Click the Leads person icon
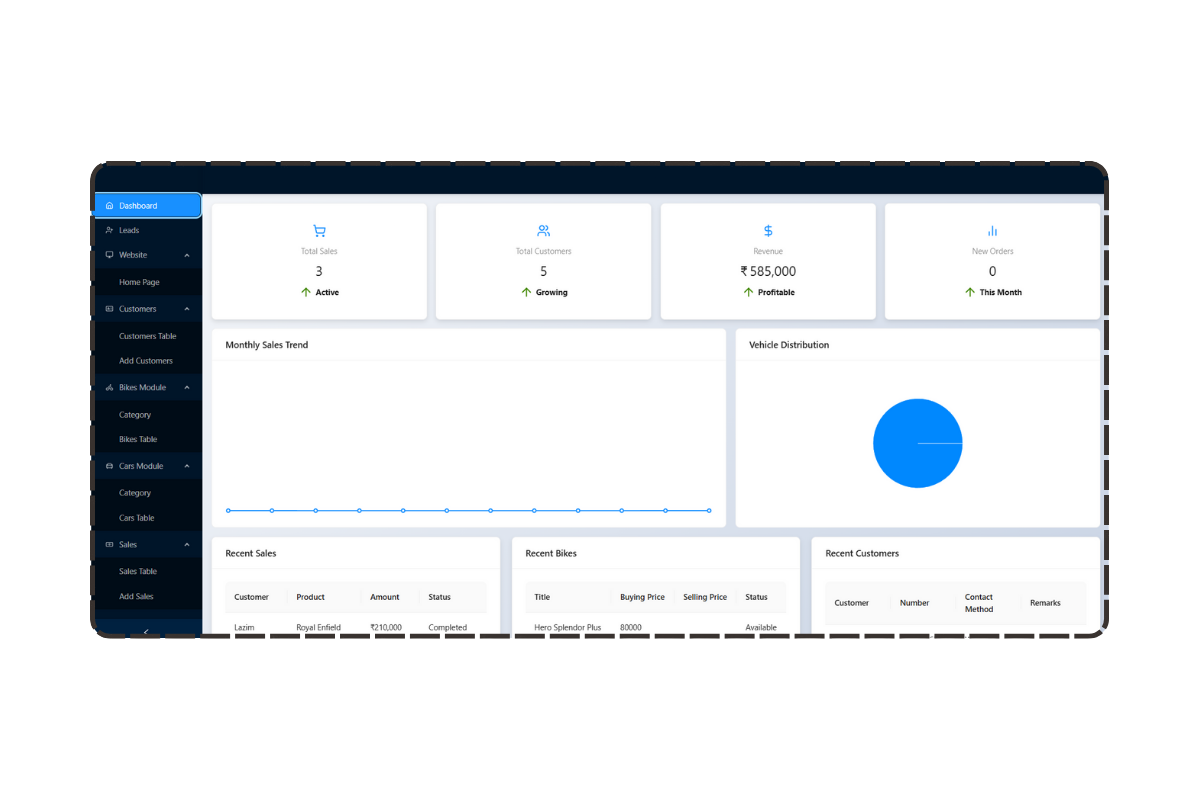Image resolution: width=1200 pixels, height=800 pixels. pyautogui.click(x=109, y=230)
